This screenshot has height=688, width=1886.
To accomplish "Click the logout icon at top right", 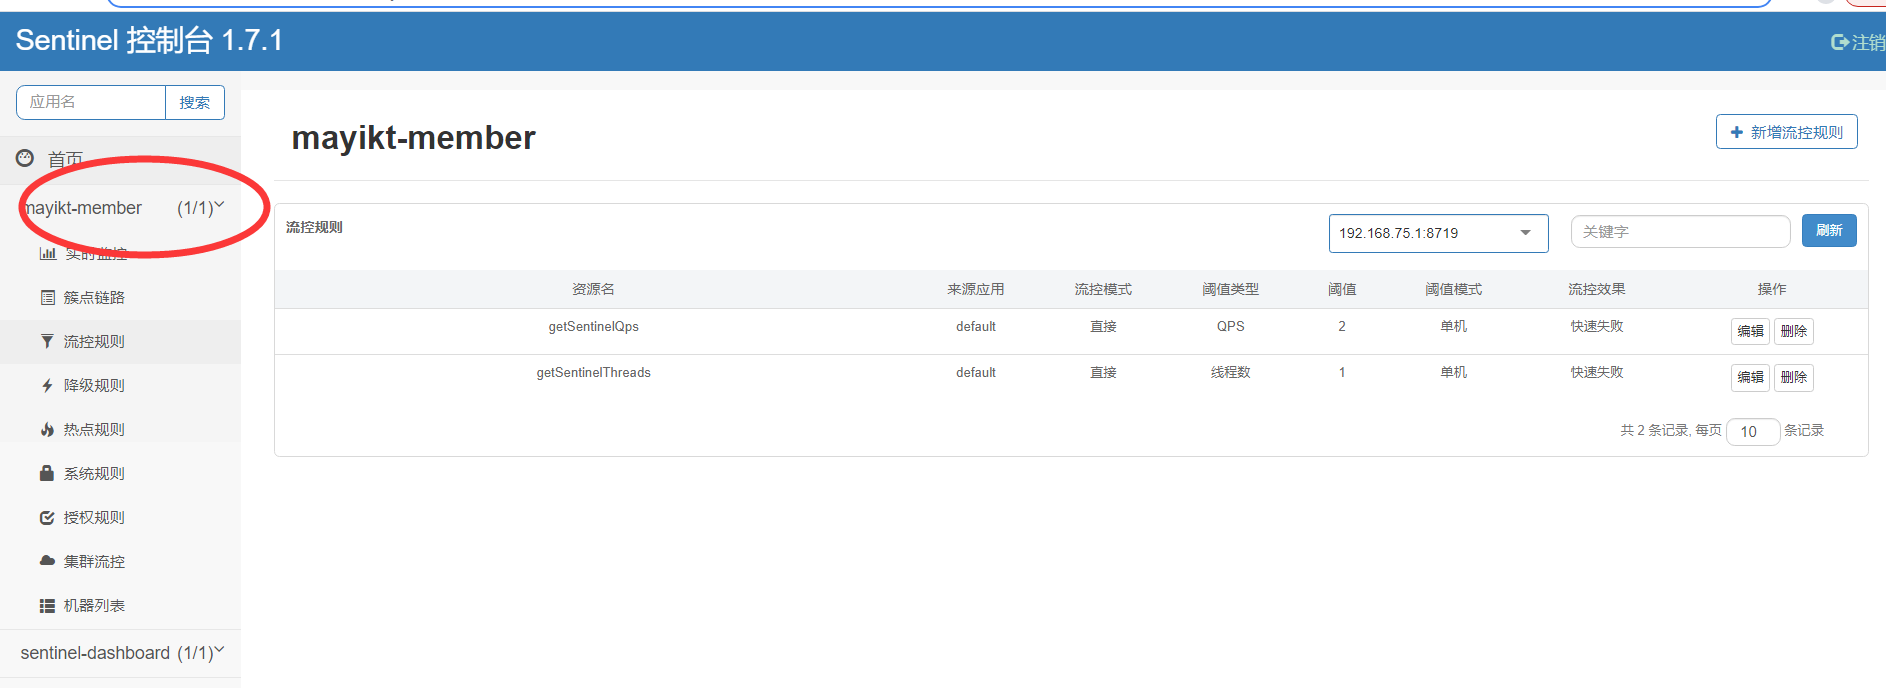I will click(x=1839, y=42).
